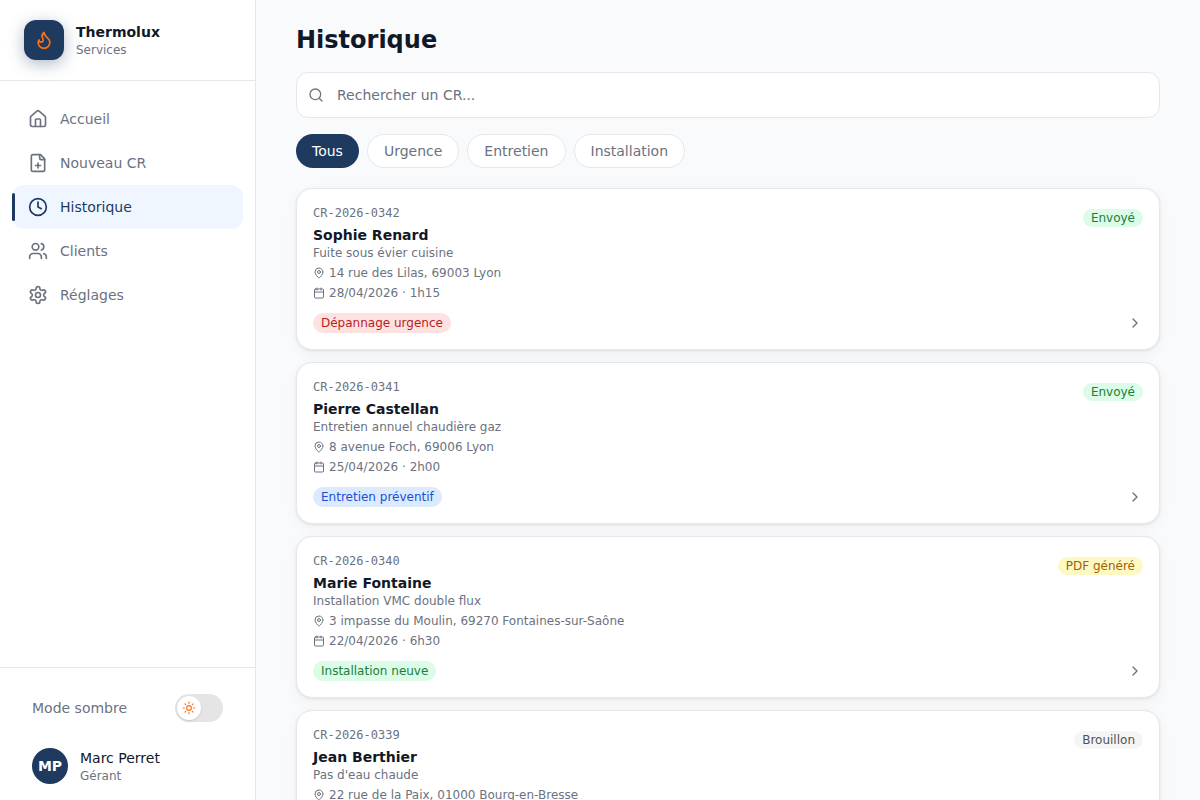
Task: Select the Tous filter tab
Action: tap(327, 151)
